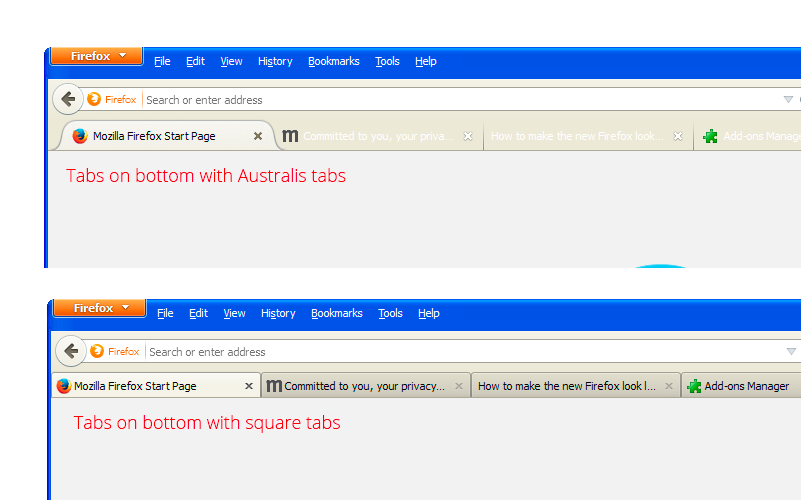Close the Australis Mozilla Firefox Start Page tab
The width and height of the screenshot is (801, 500).
click(x=258, y=136)
